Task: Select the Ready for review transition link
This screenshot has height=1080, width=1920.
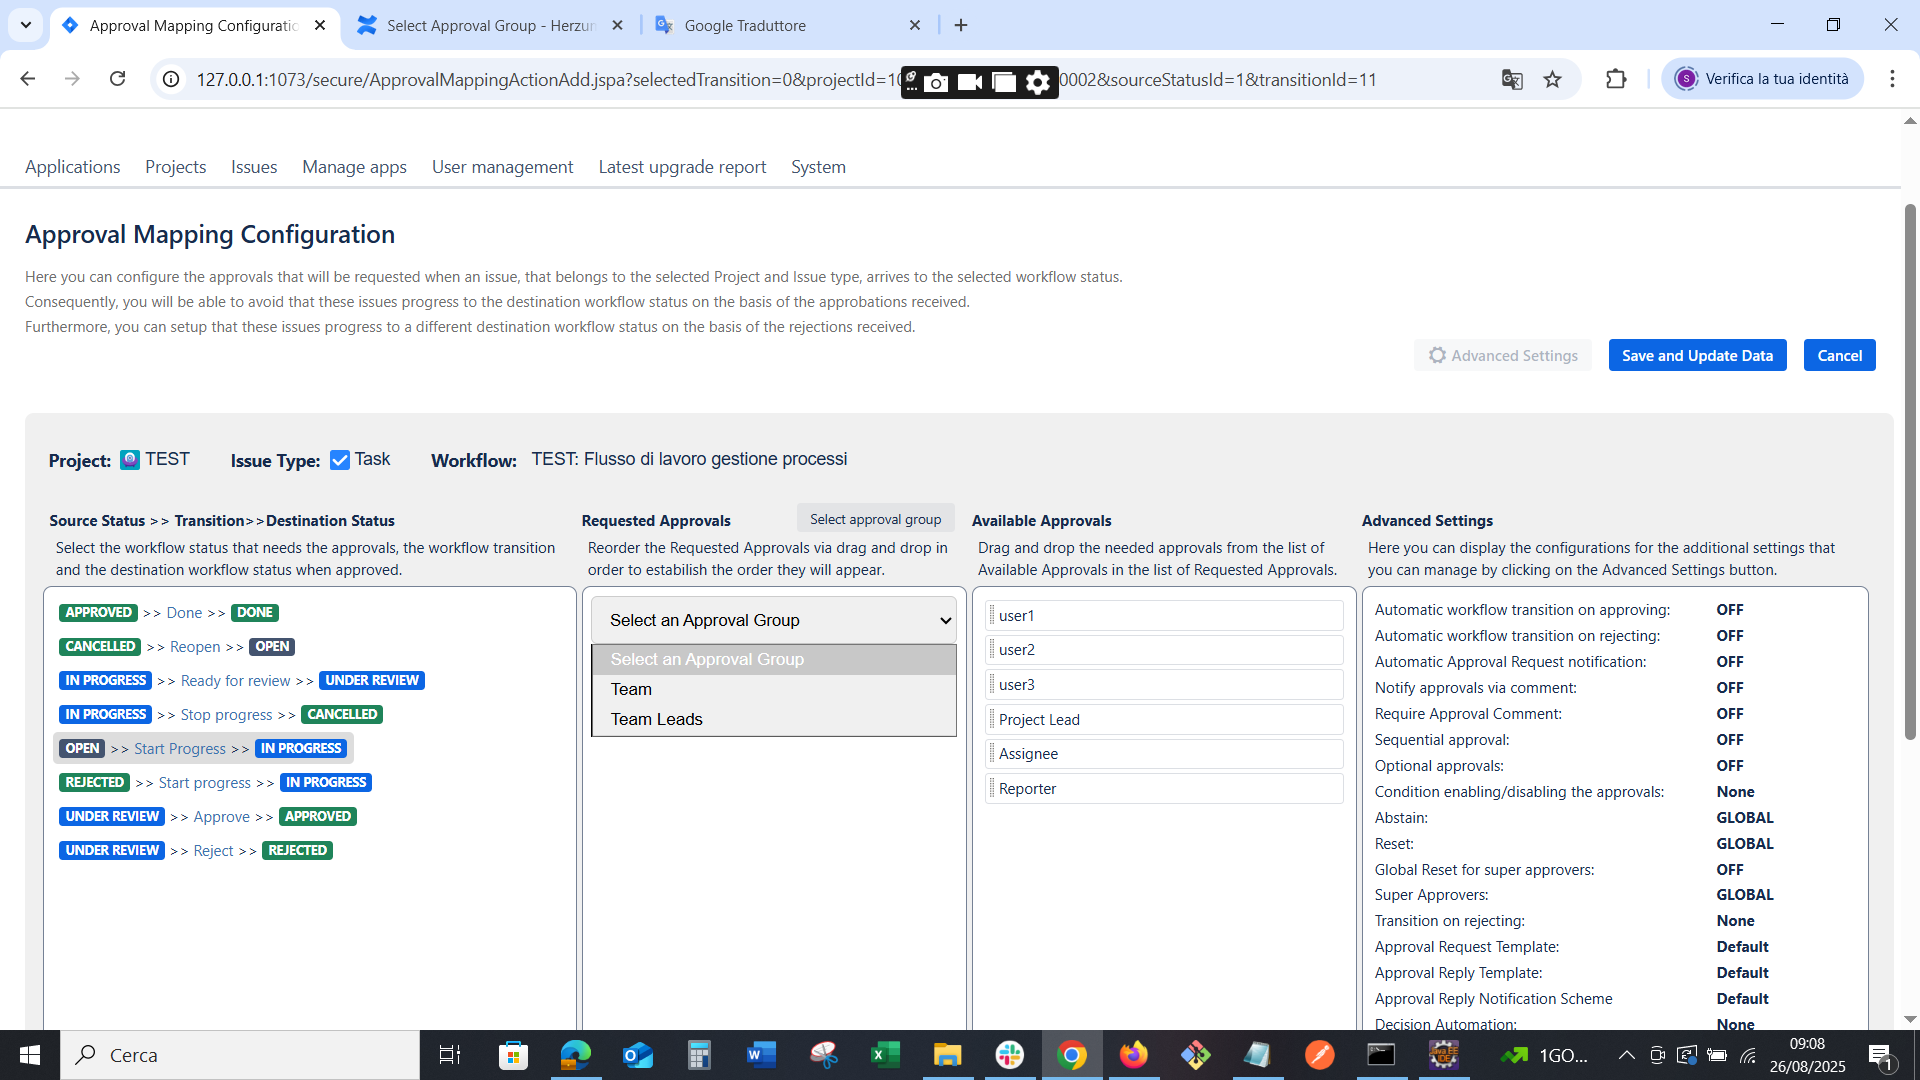Action: point(235,681)
